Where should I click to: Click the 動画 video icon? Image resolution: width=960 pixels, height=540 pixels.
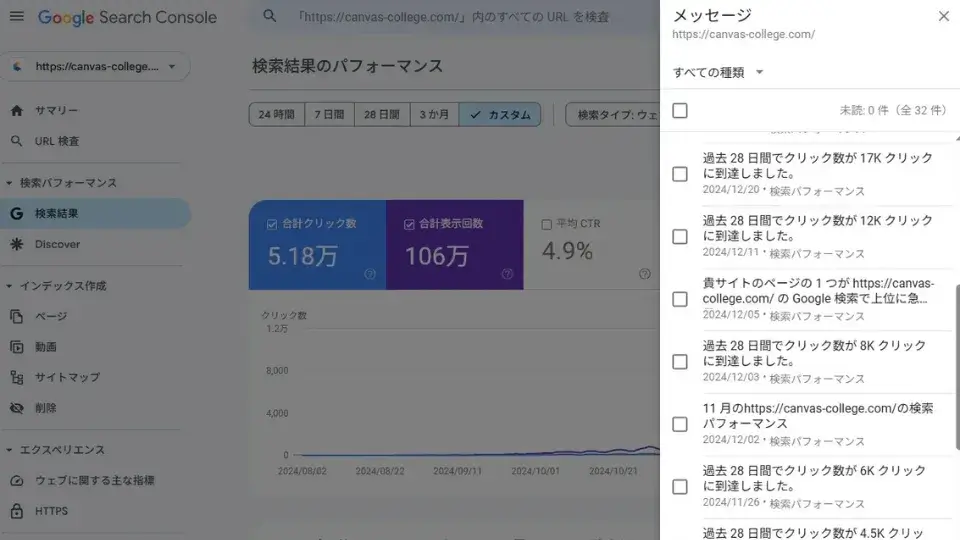17,347
